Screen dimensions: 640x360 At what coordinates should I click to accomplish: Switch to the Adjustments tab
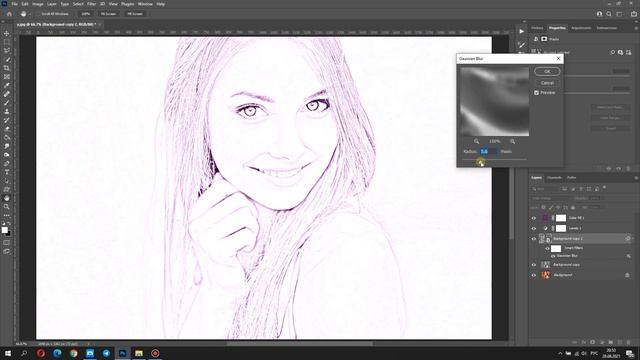coord(581,28)
